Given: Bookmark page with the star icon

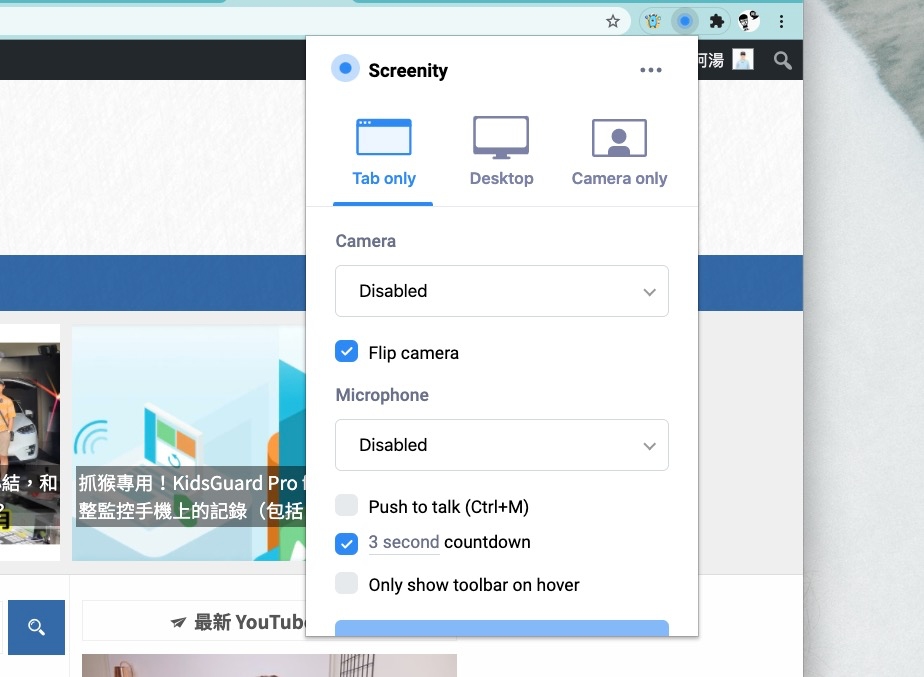Looking at the screenshot, I should coord(613,22).
